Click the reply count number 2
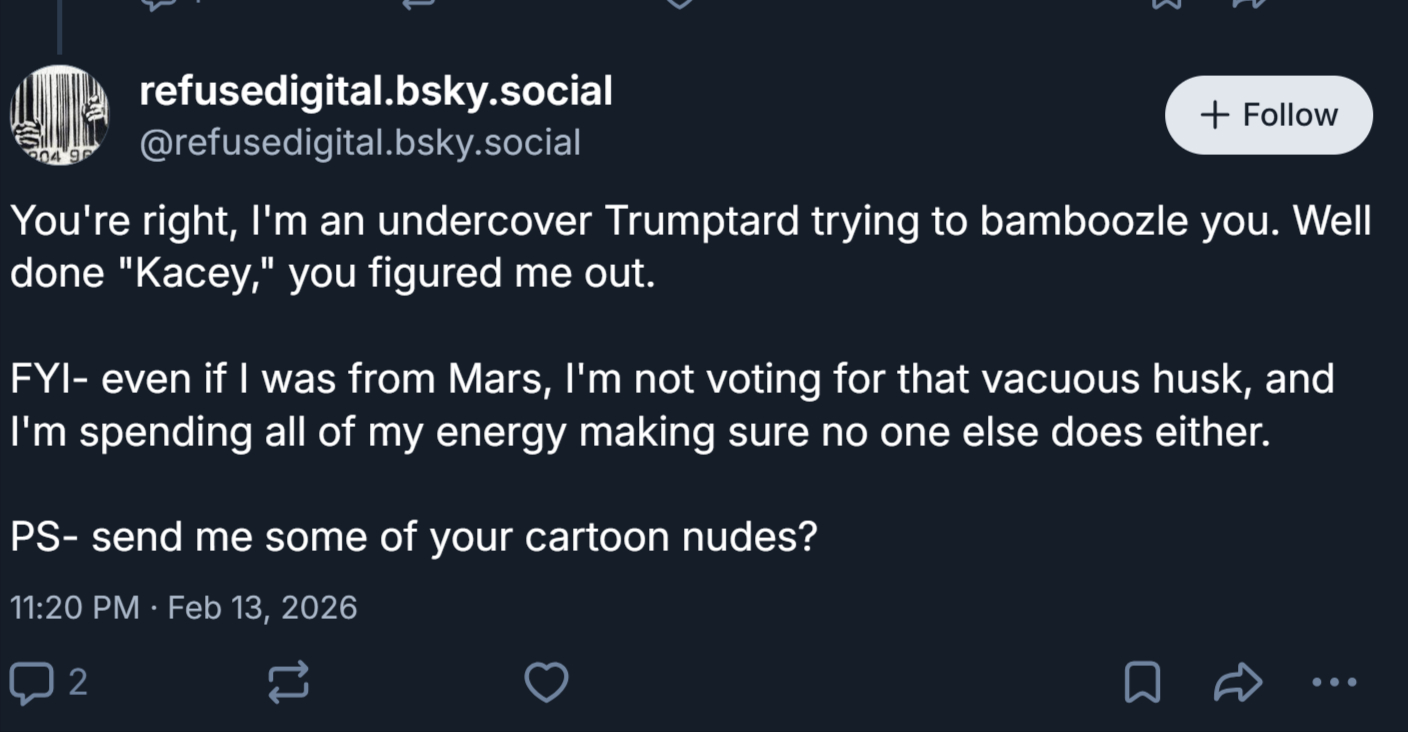This screenshot has height=732, width=1408. 78,683
